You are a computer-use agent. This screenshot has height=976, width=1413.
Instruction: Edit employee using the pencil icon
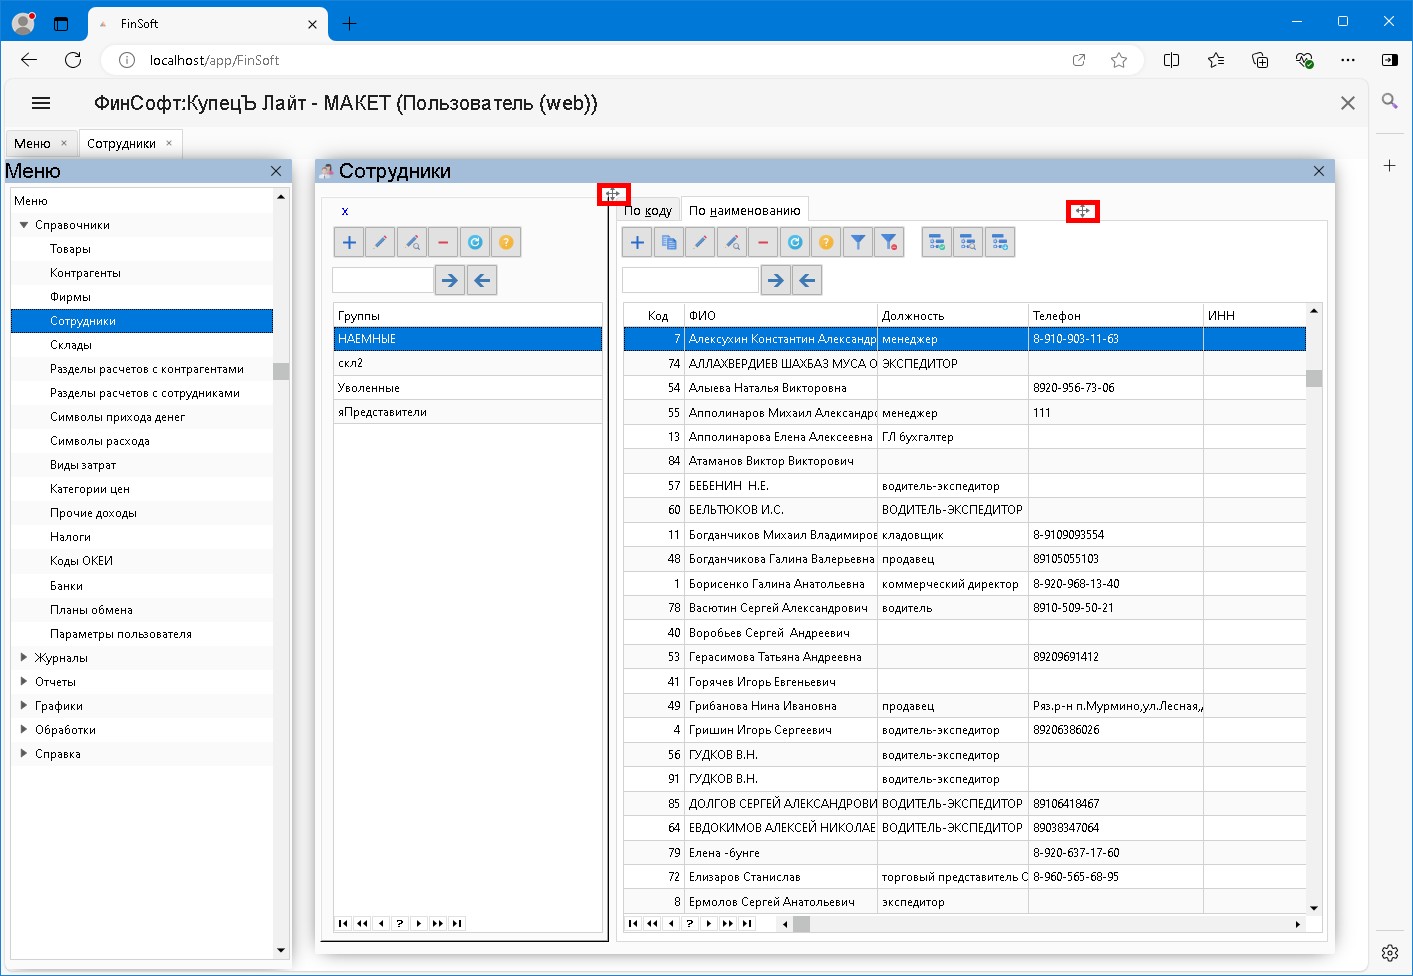[x=701, y=242]
